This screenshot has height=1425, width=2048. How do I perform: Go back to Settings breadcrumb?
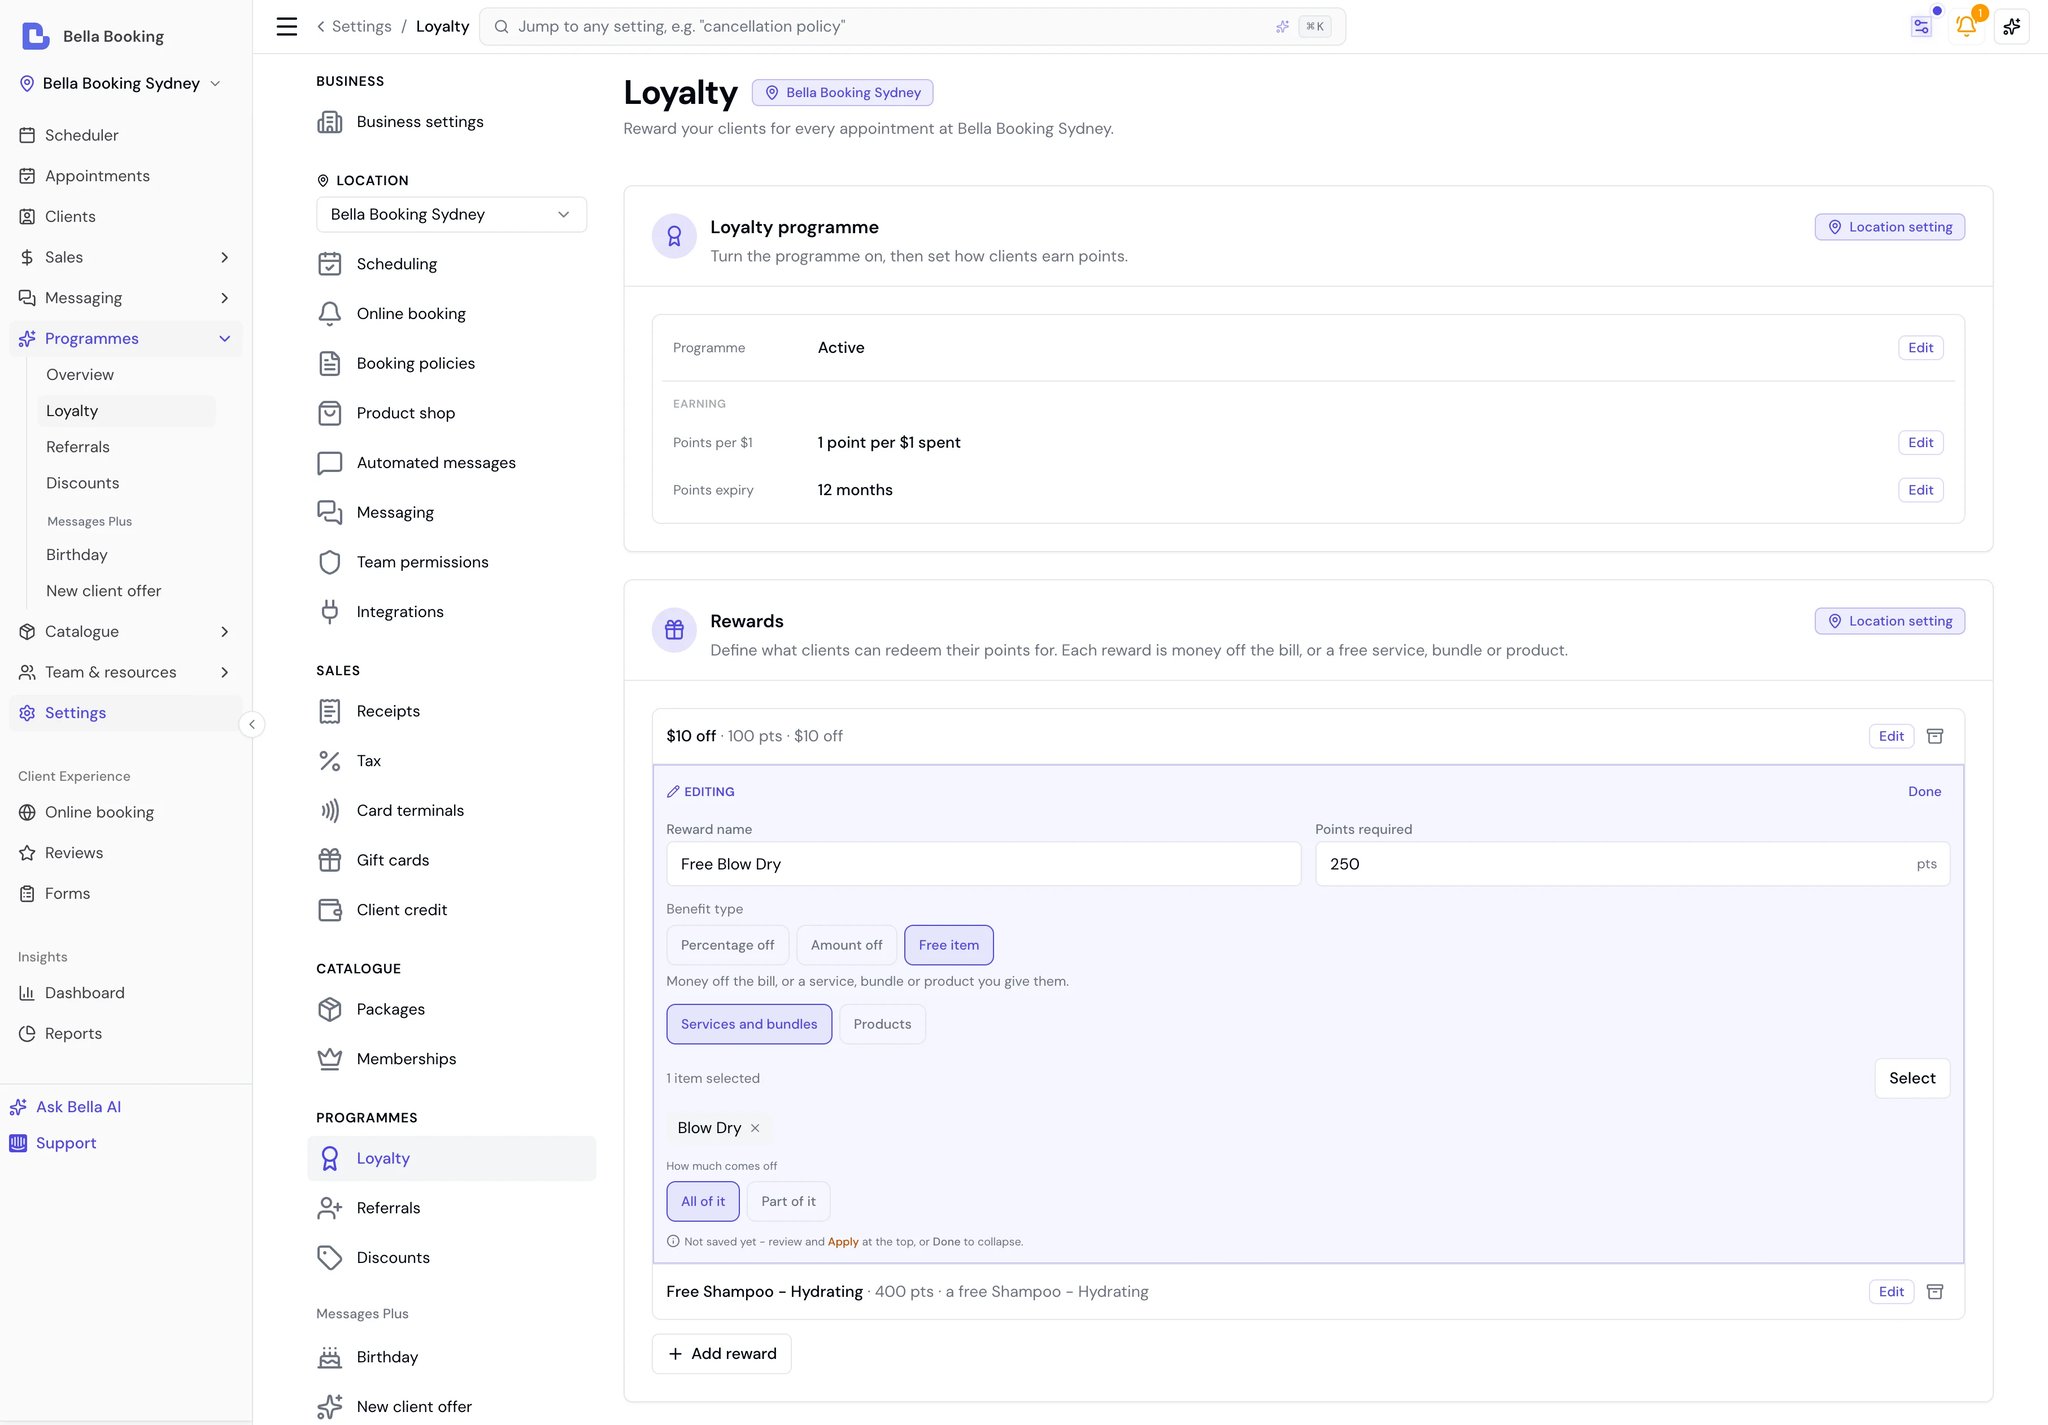[355, 26]
